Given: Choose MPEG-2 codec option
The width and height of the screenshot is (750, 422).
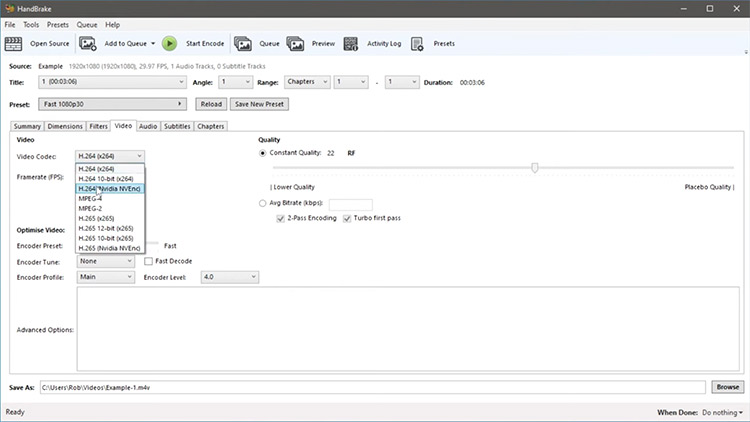Looking at the screenshot, I should (x=110, y=209).
